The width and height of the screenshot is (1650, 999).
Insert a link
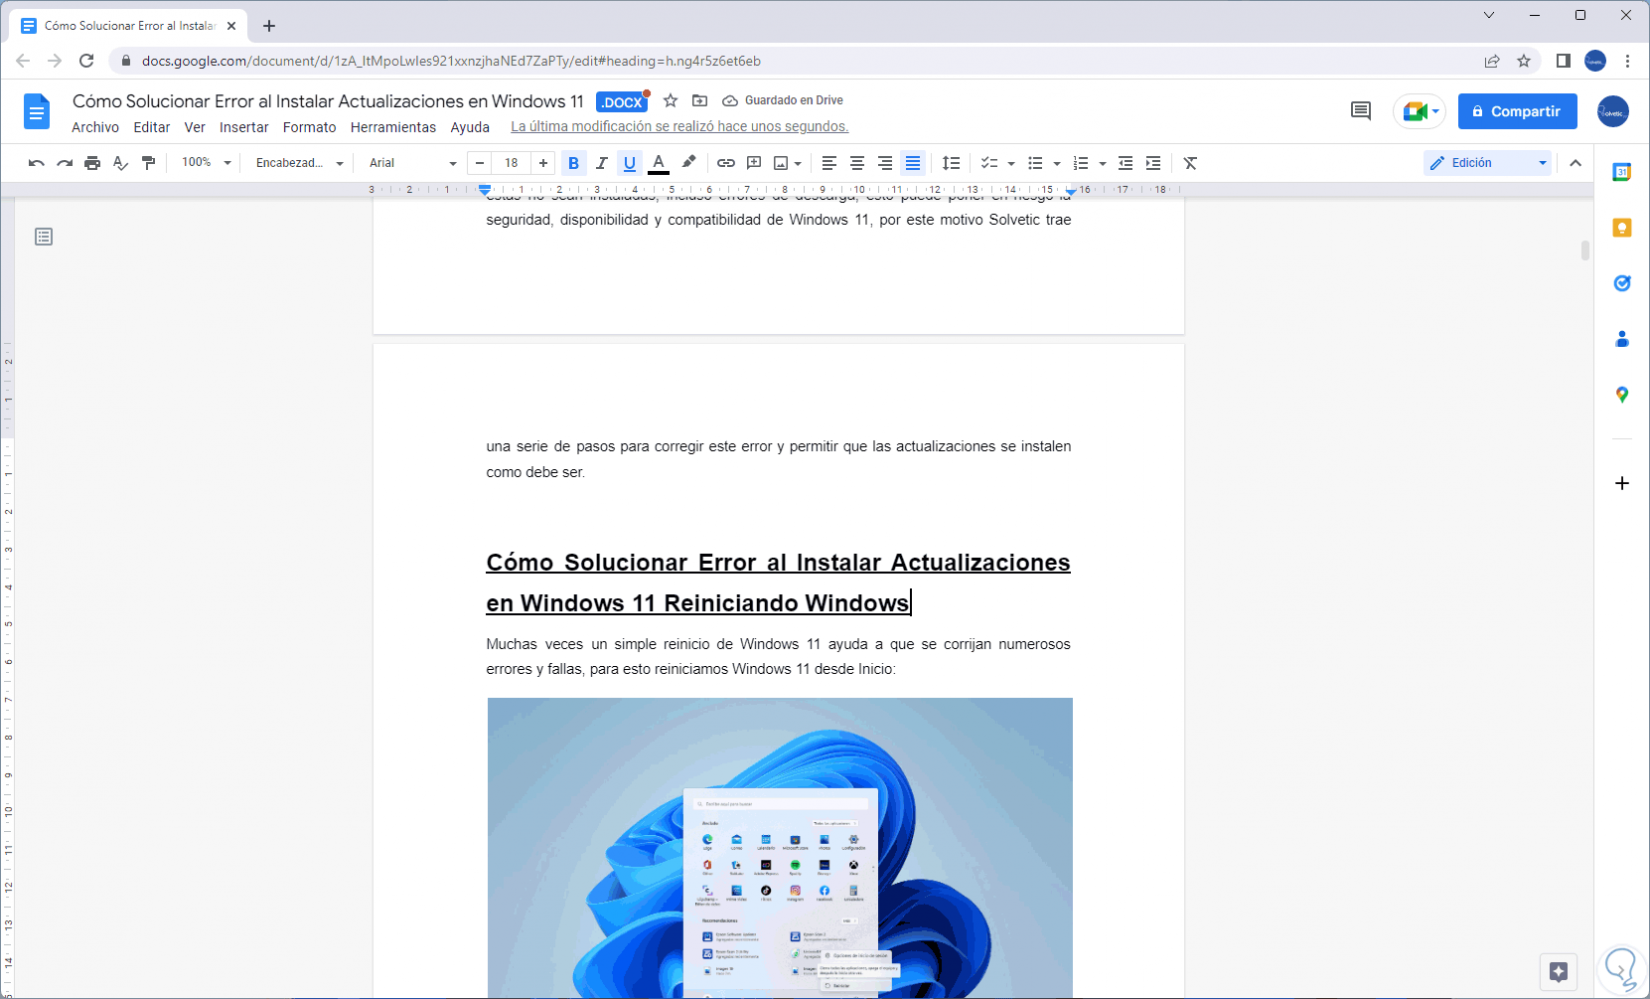(726, 163)
